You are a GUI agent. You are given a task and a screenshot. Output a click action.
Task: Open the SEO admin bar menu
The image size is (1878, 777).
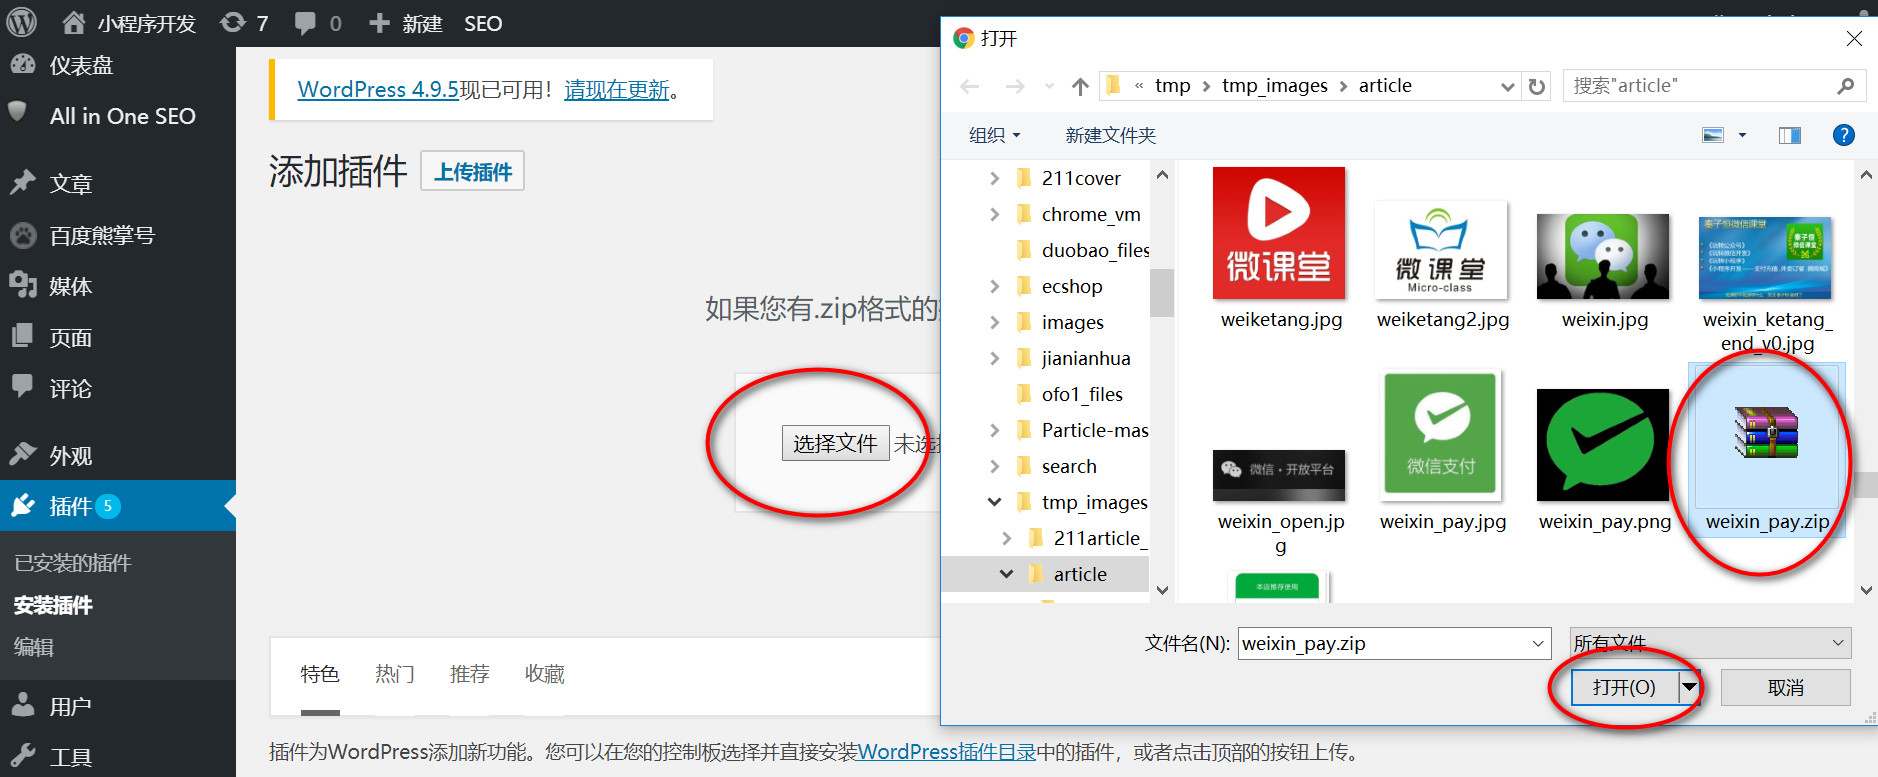tap(483, 23)
